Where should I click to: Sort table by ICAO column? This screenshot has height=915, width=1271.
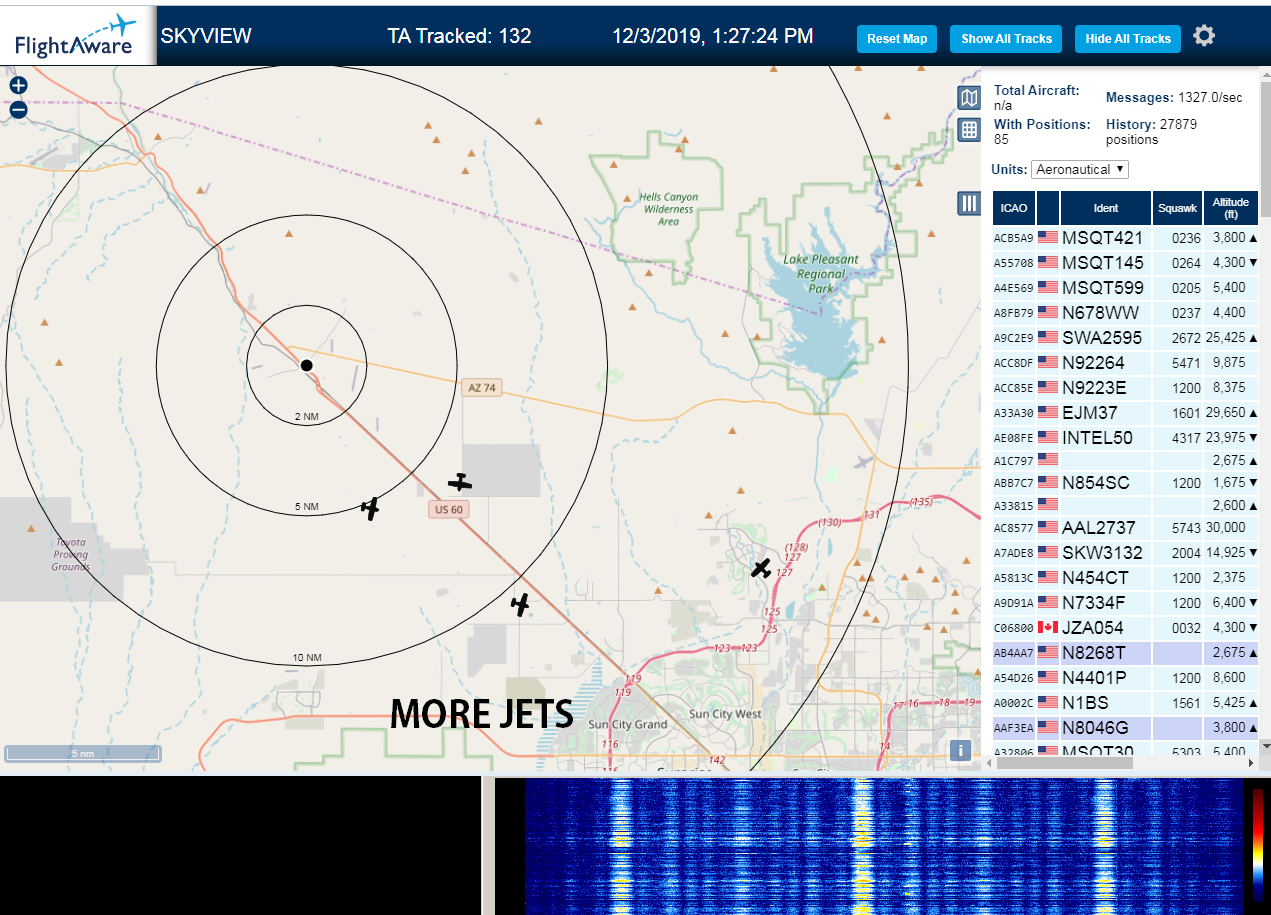1014,208
